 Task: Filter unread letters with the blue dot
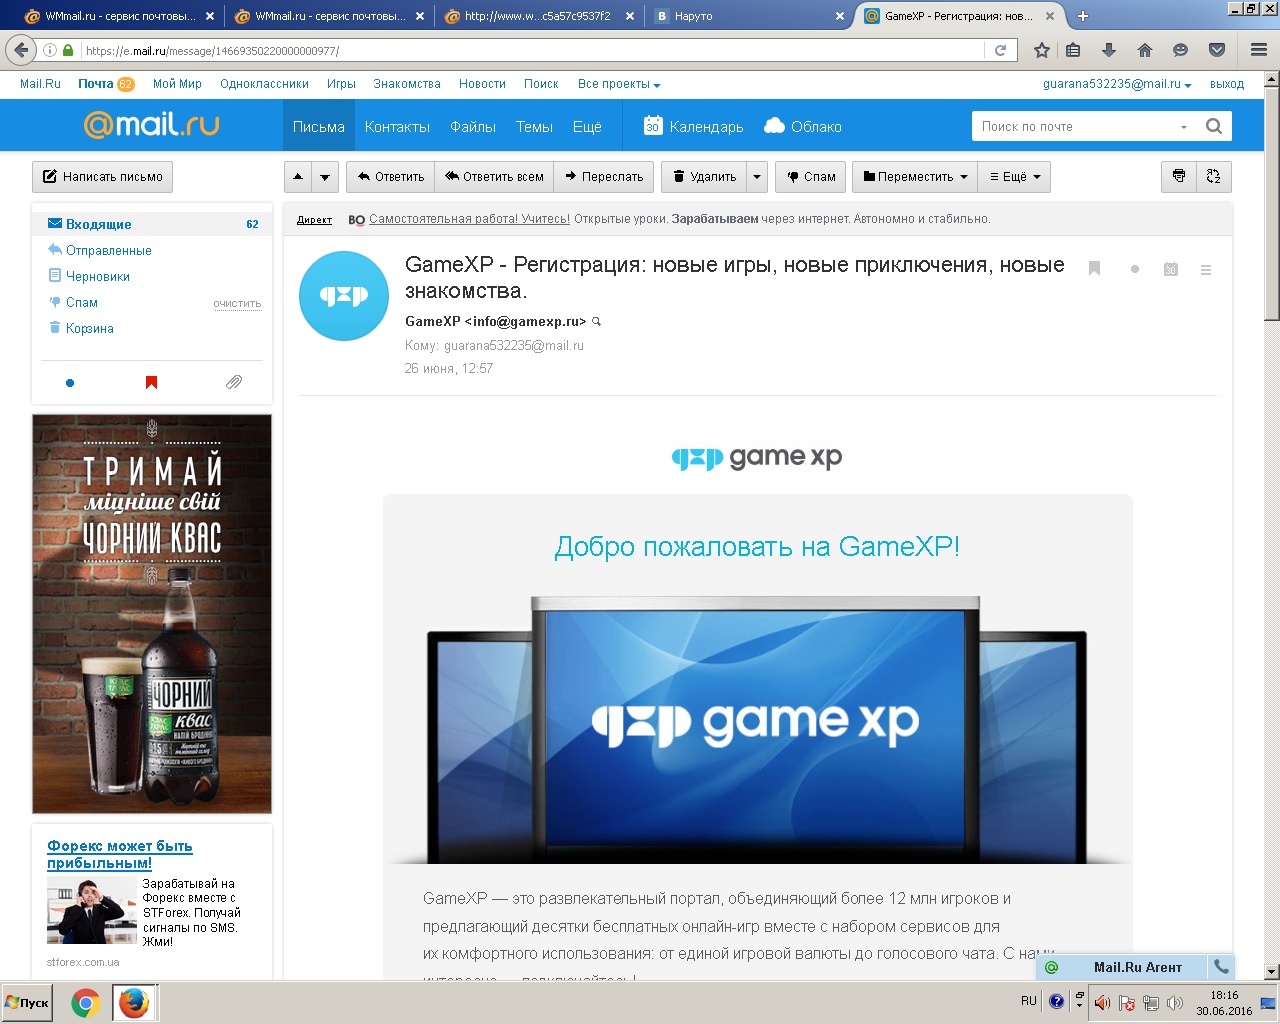(70, 382)
